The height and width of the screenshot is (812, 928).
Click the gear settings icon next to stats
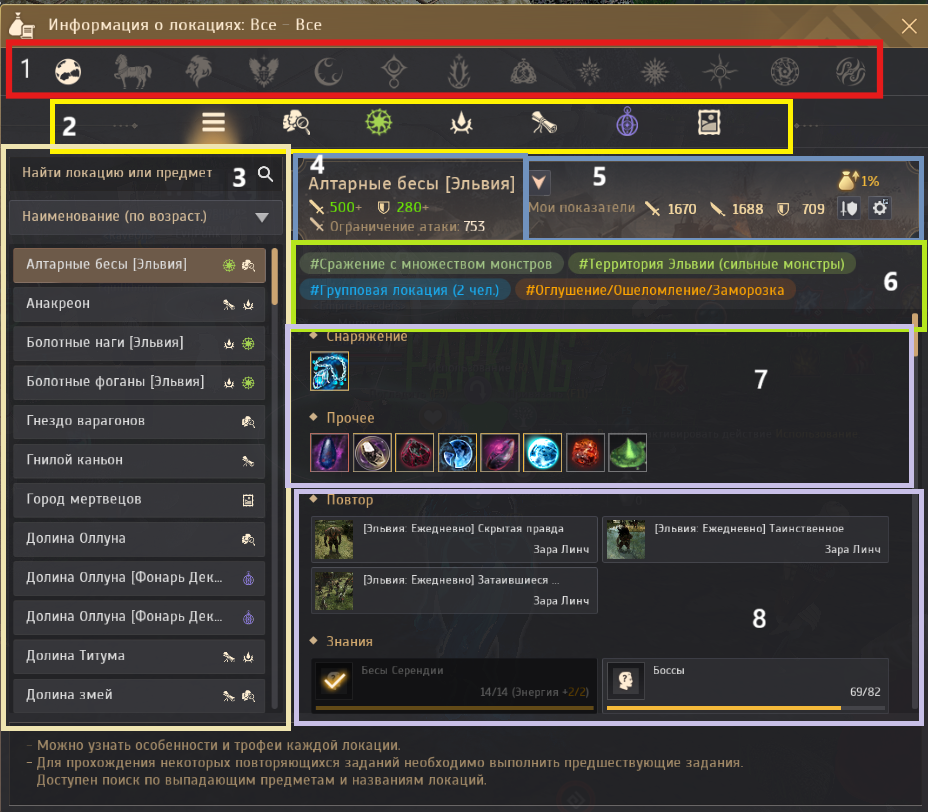point(880,208)
